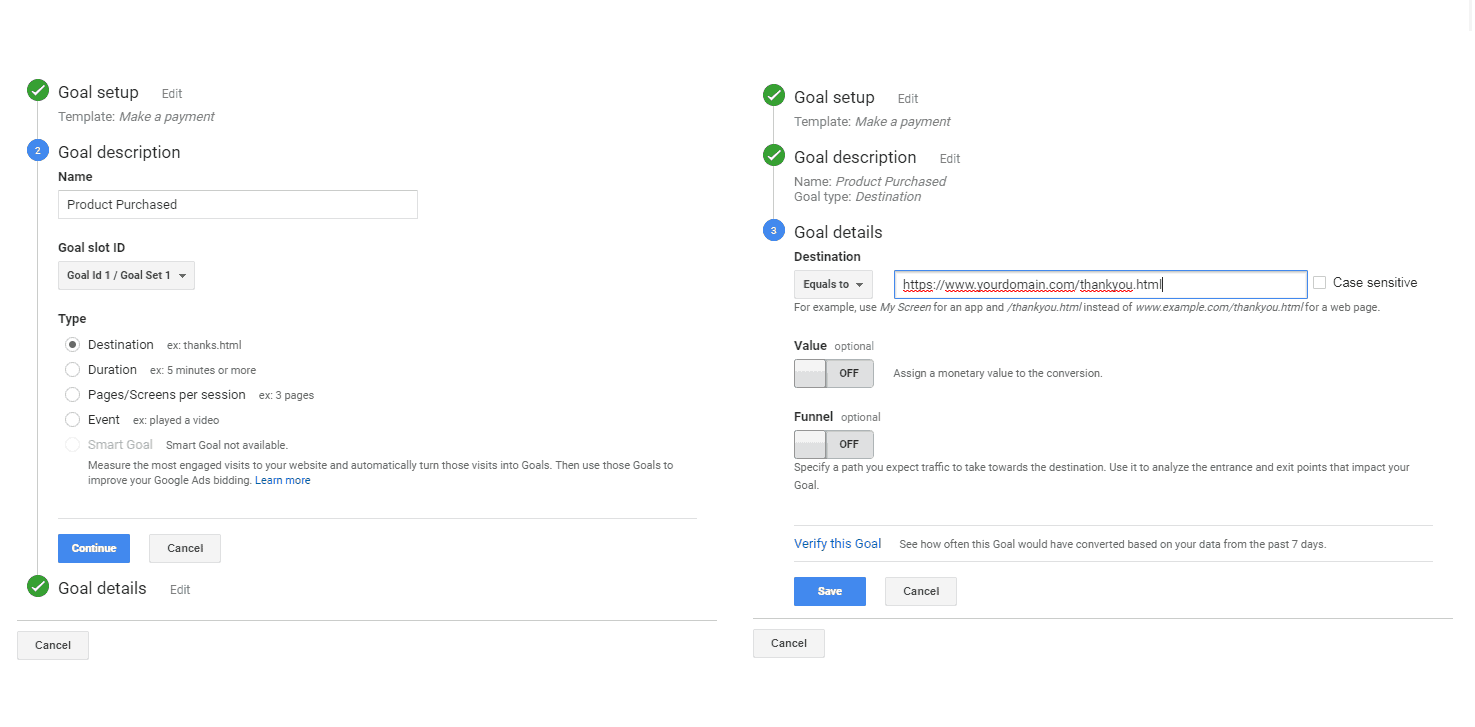Click 'ex: thanks.html' hint text
1475x727 pixels.
tap(204, 345)
